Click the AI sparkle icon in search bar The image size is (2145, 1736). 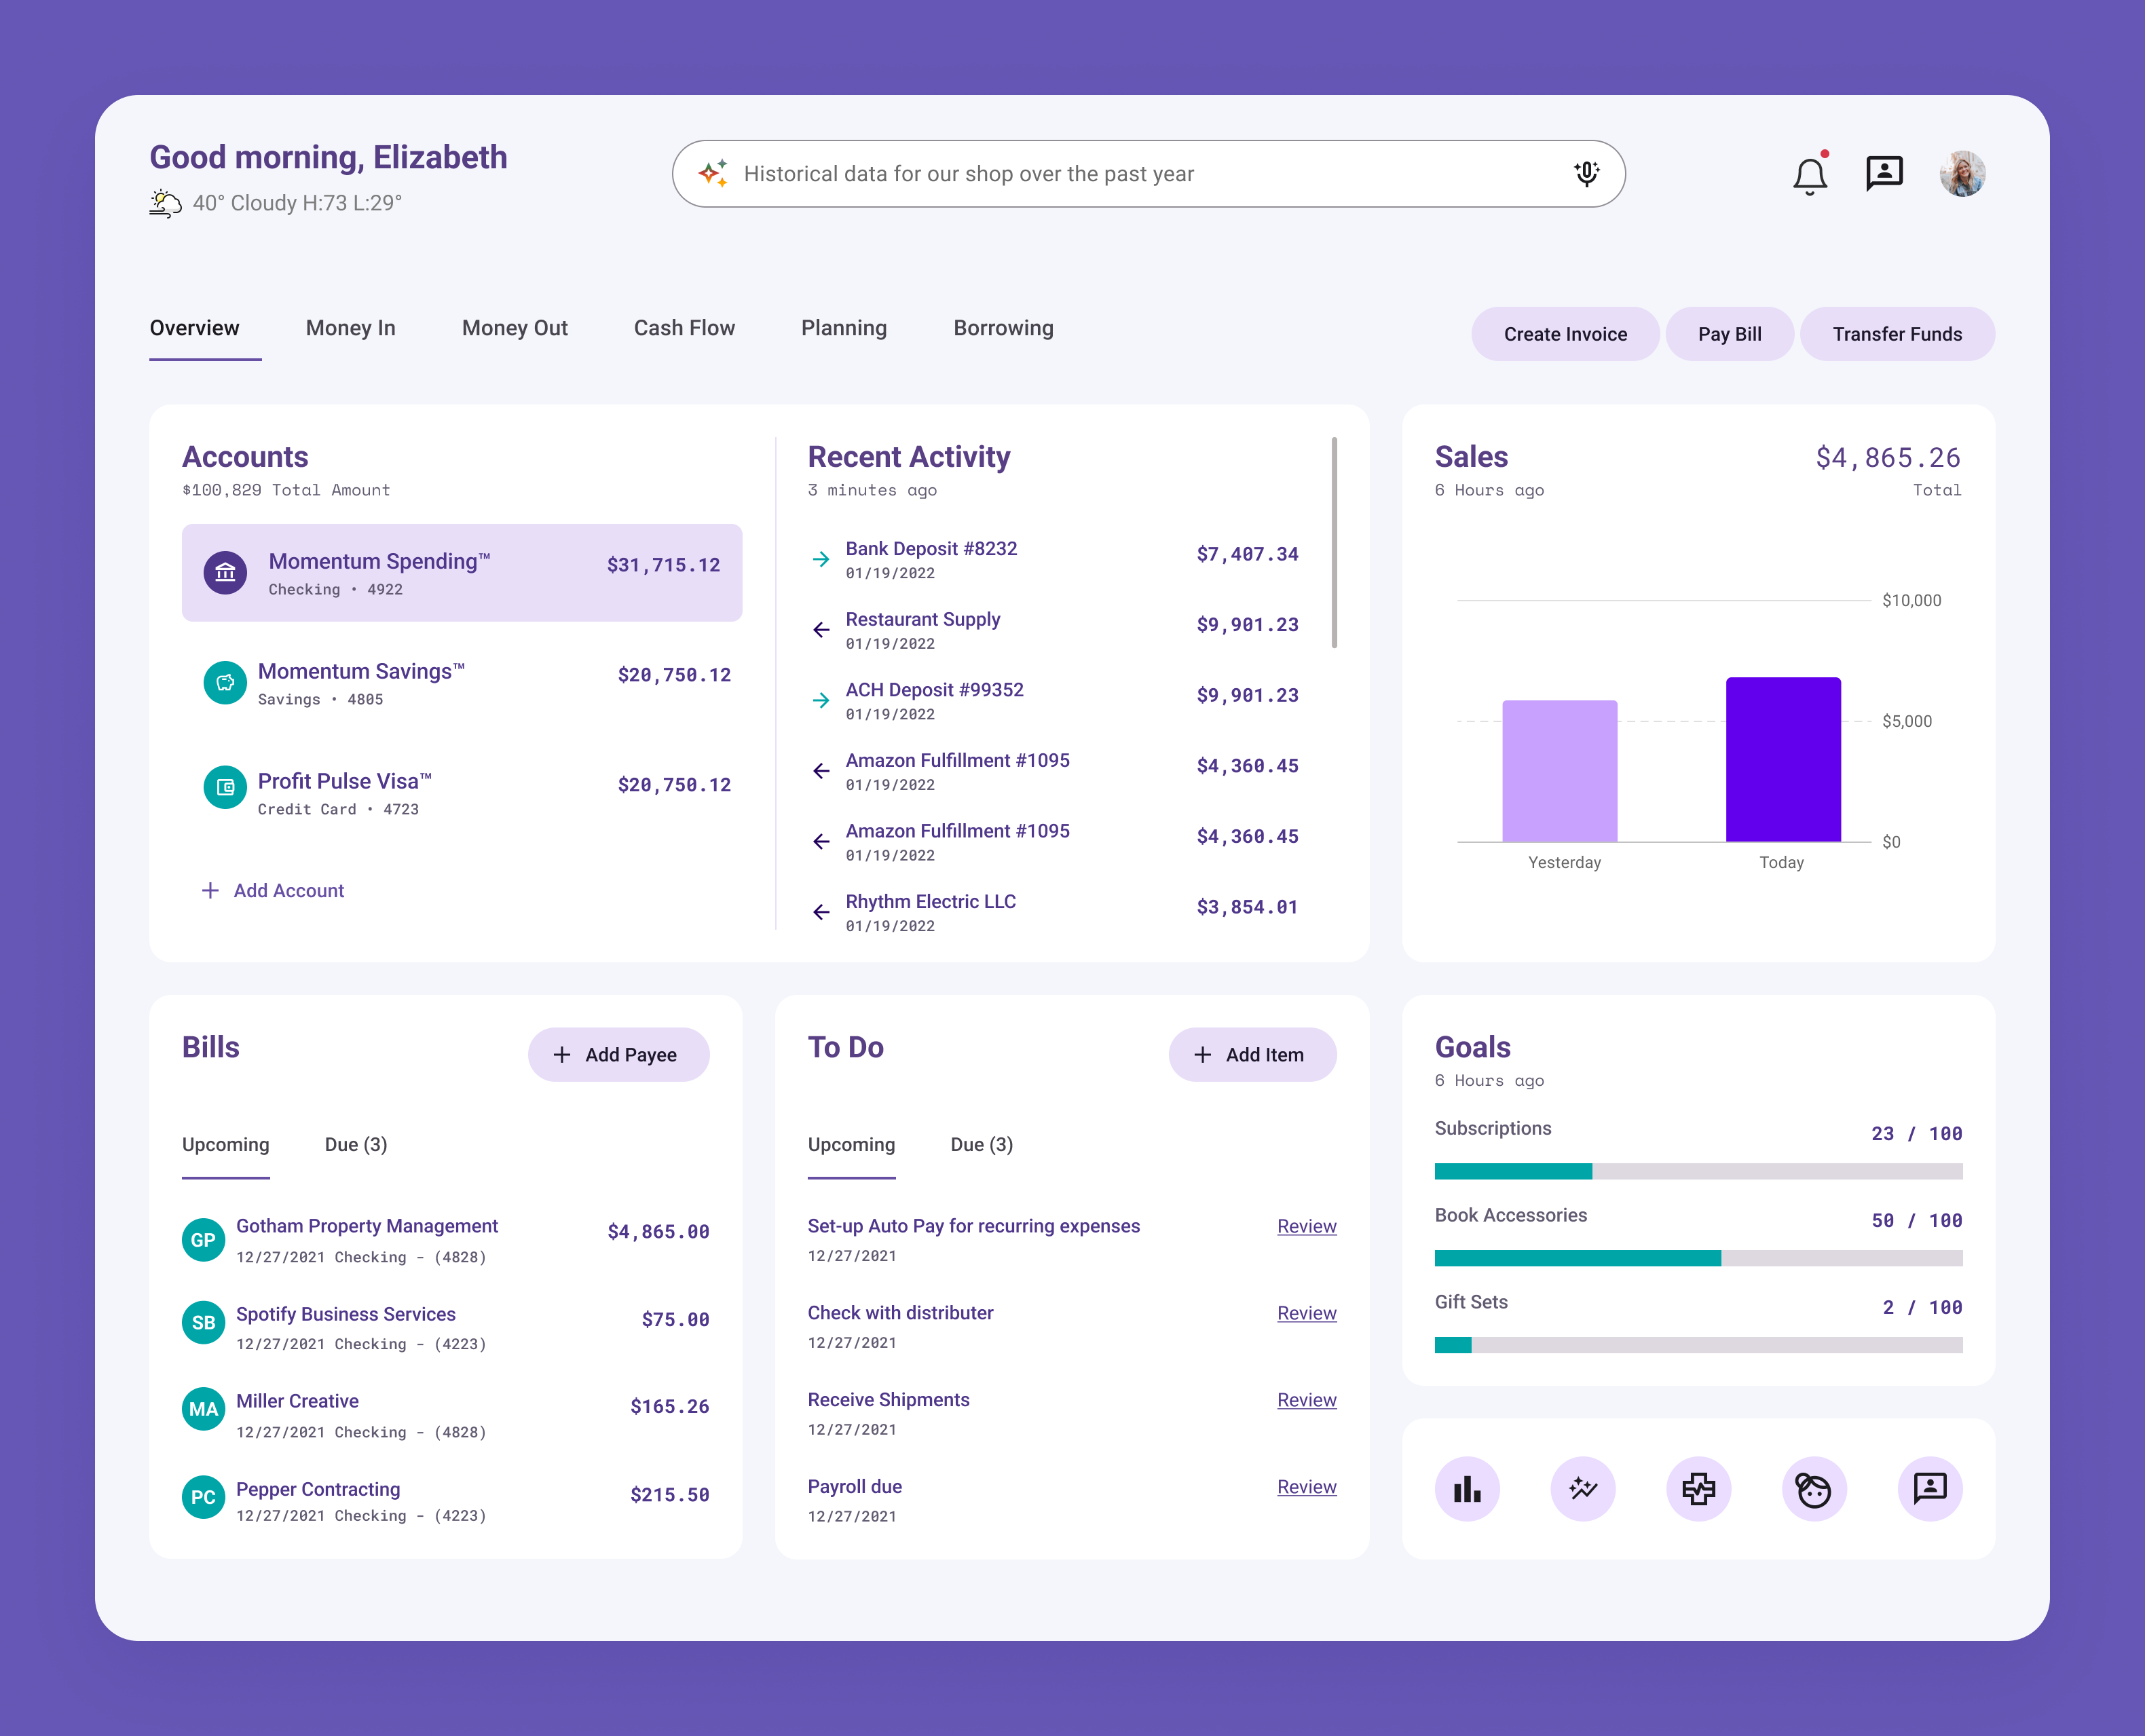tap(713, 174)
